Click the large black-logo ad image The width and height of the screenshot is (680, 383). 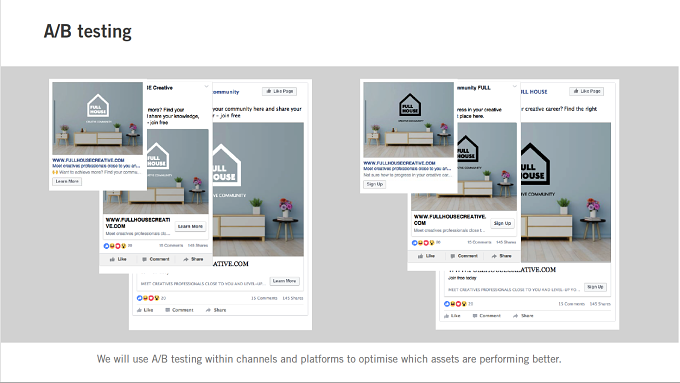[x=566, y=192]
